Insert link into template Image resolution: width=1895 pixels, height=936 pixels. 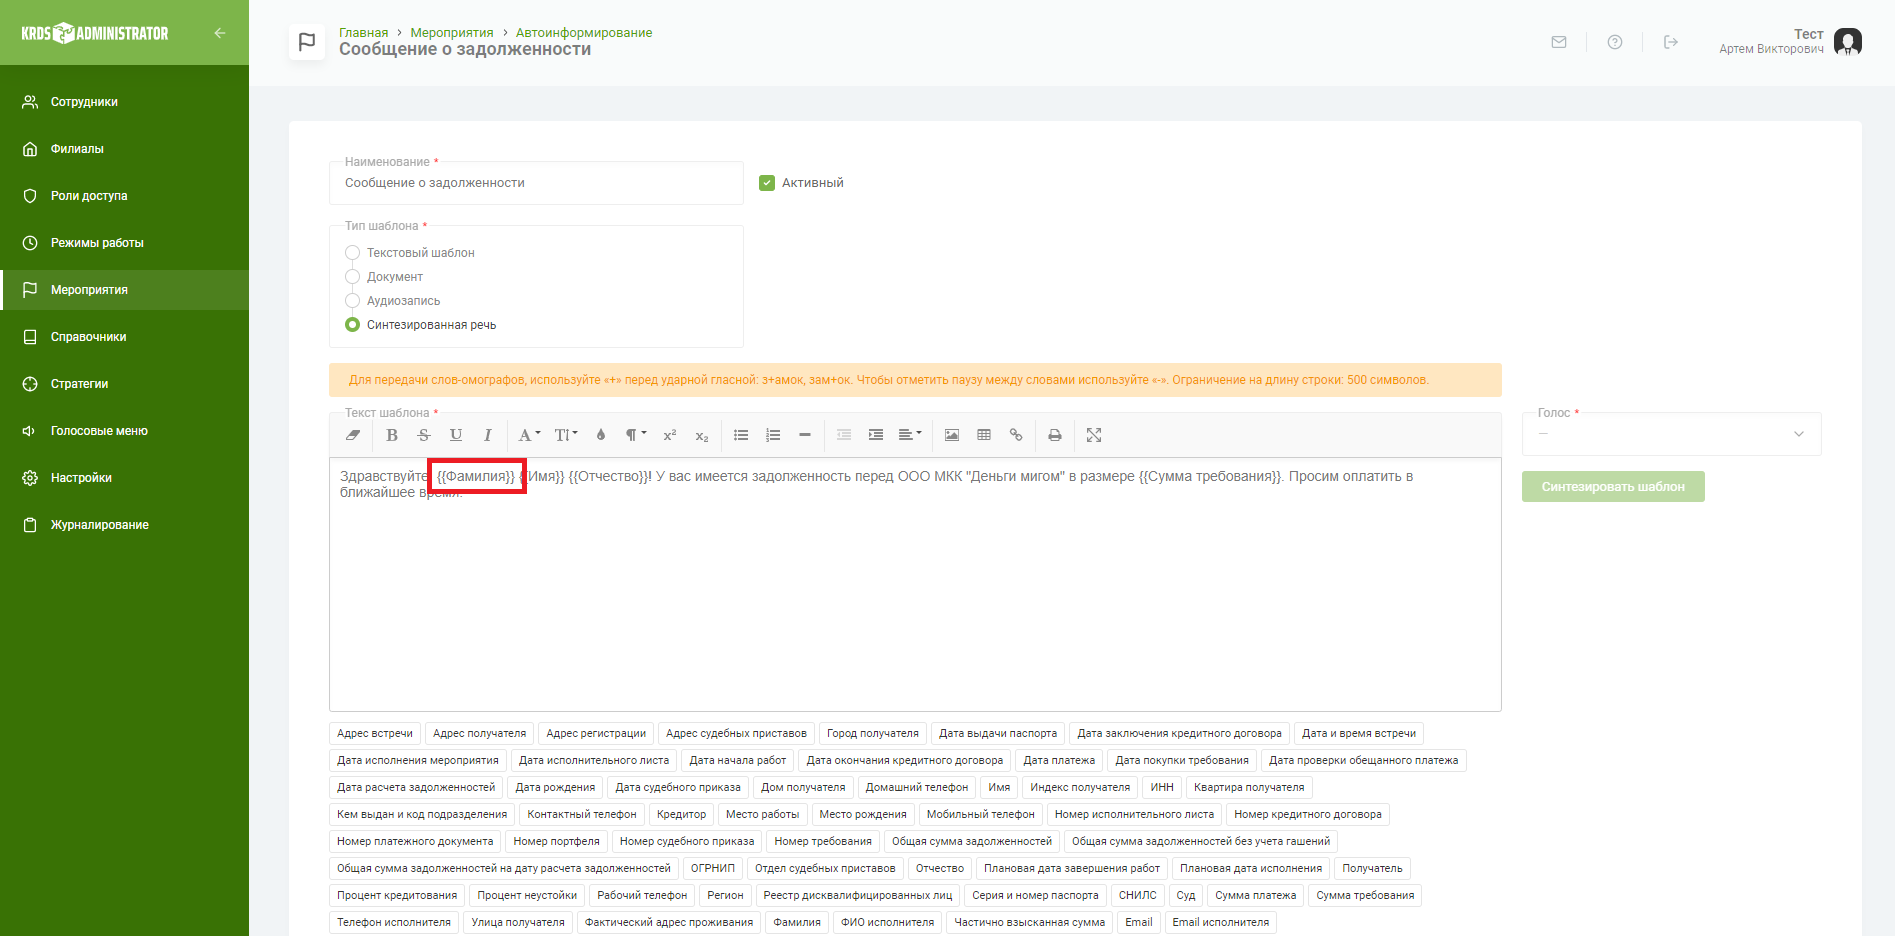(1016, 435)
